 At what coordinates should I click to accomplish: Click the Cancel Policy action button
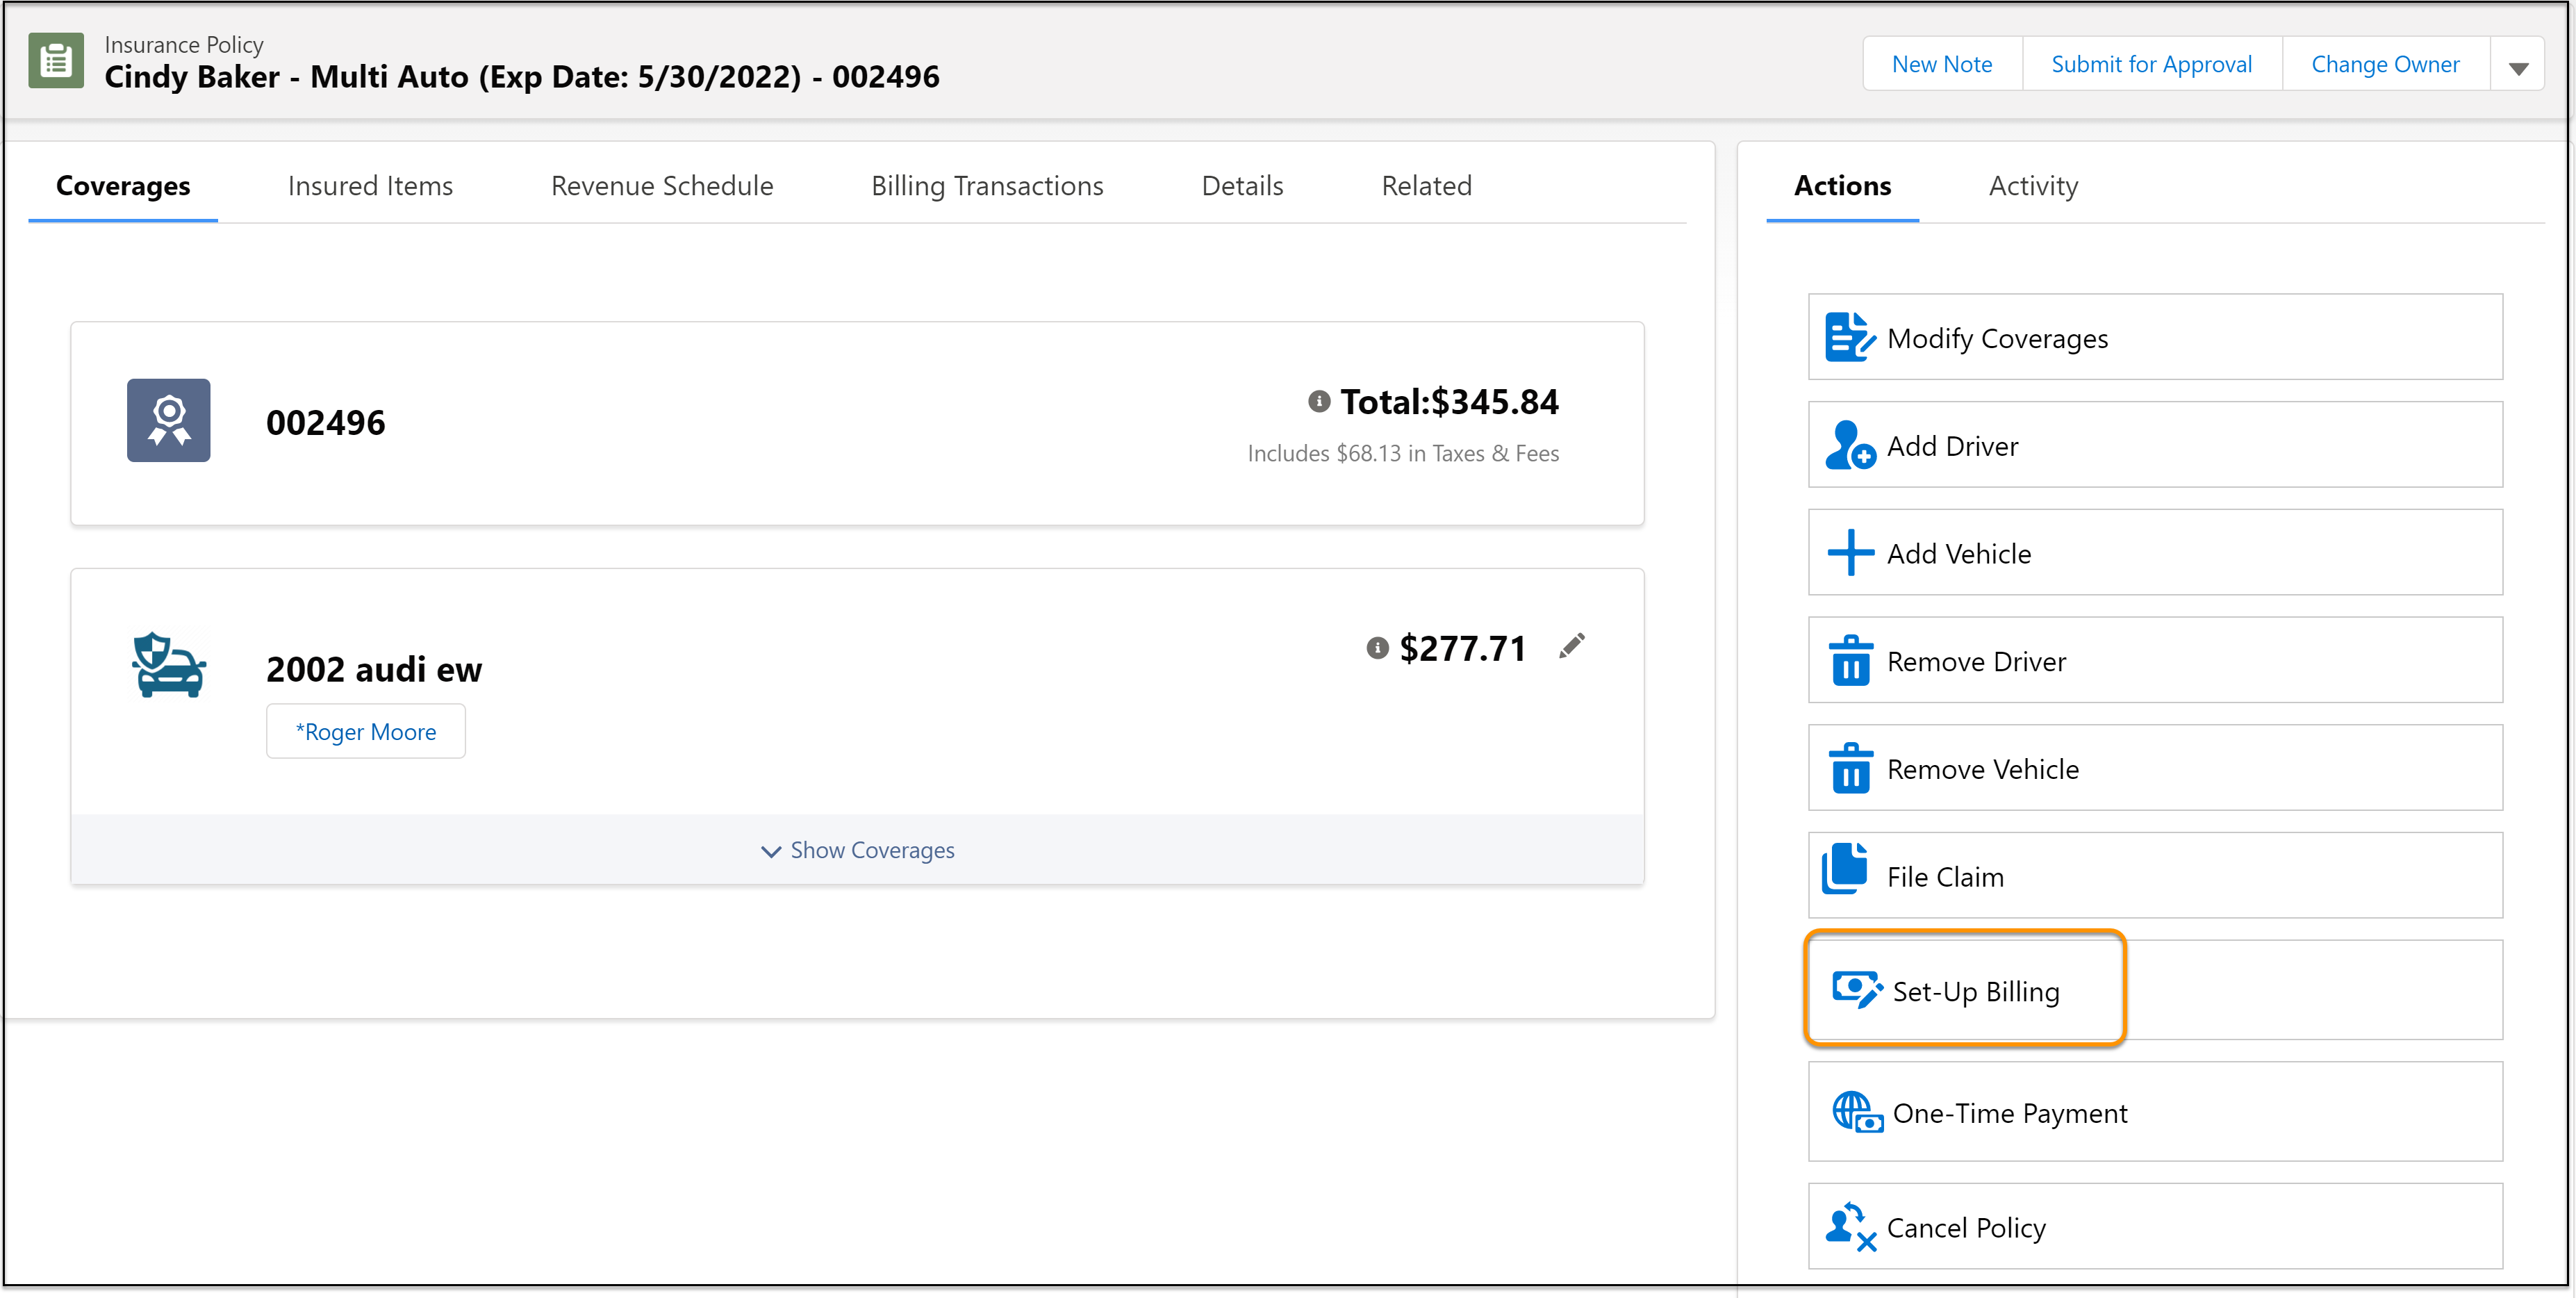2155,1226
